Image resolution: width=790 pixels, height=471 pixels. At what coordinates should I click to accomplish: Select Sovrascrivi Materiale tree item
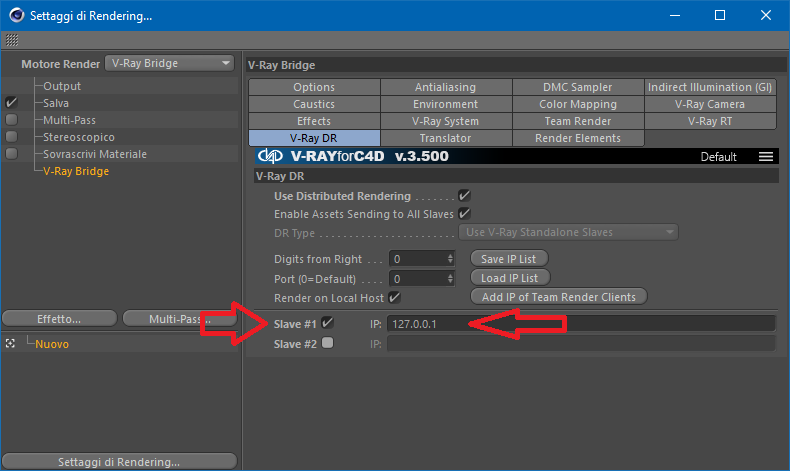point(95,154)
